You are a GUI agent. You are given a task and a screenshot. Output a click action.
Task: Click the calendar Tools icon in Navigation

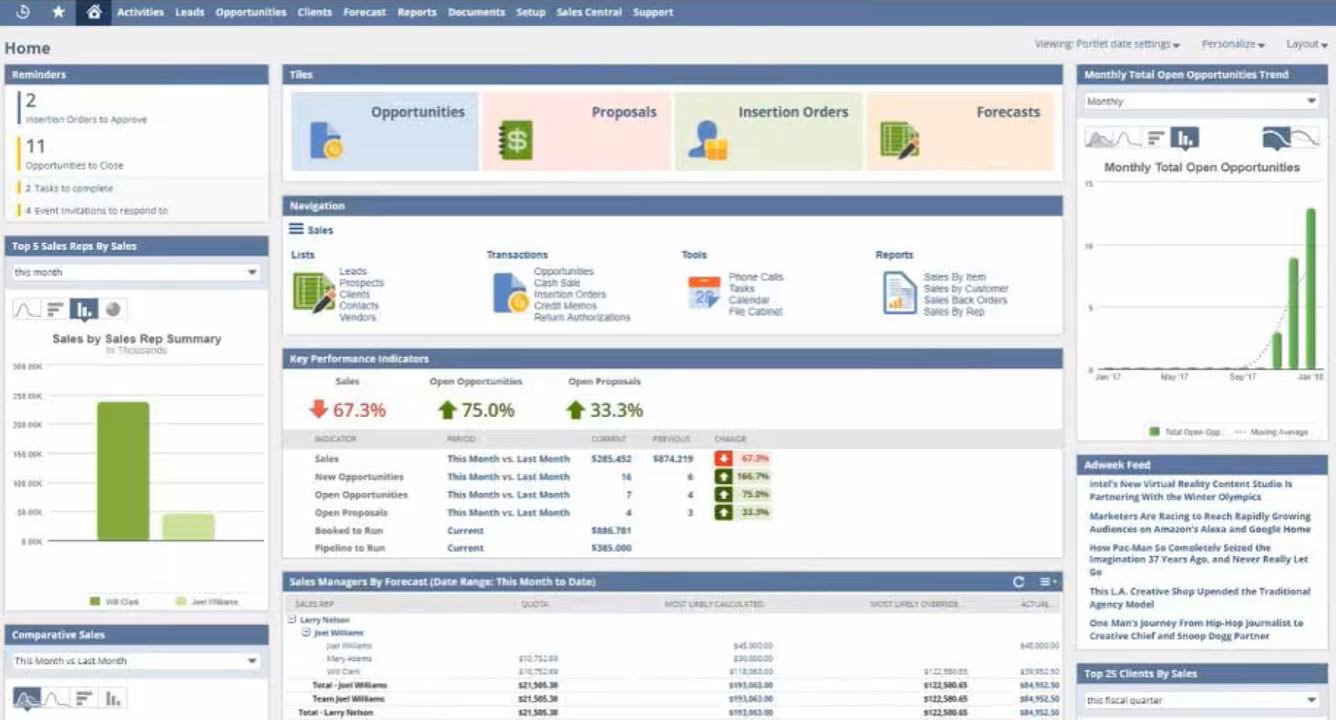pyautogui.click(x=704, y=293)
